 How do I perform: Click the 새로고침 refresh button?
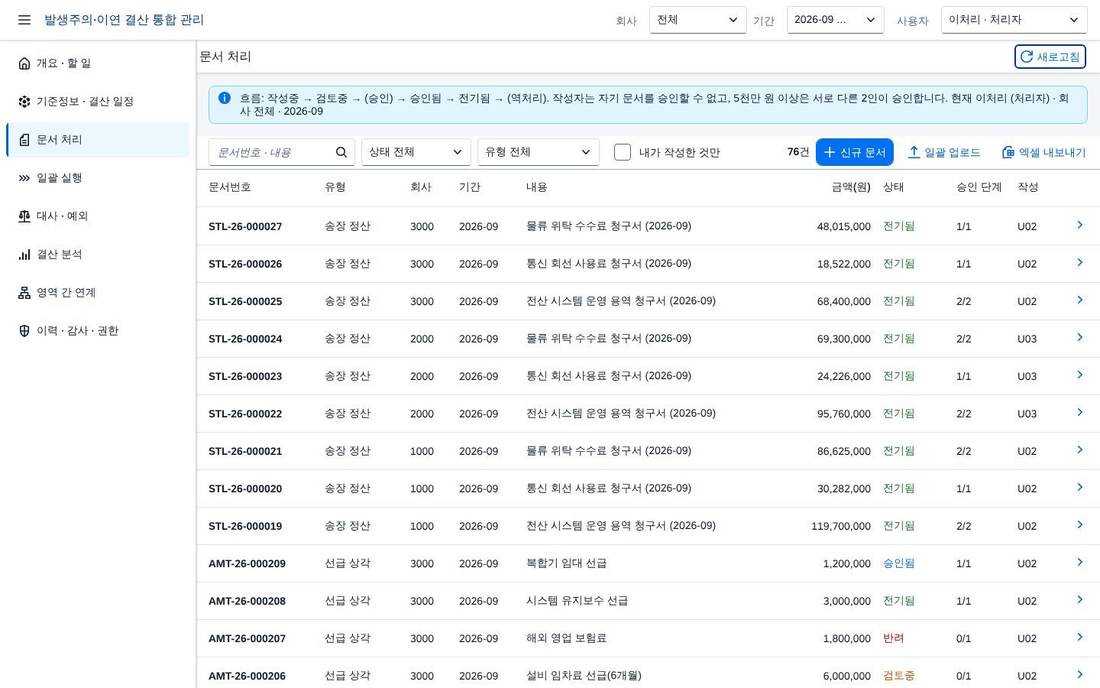click(x=1049, y=57)
